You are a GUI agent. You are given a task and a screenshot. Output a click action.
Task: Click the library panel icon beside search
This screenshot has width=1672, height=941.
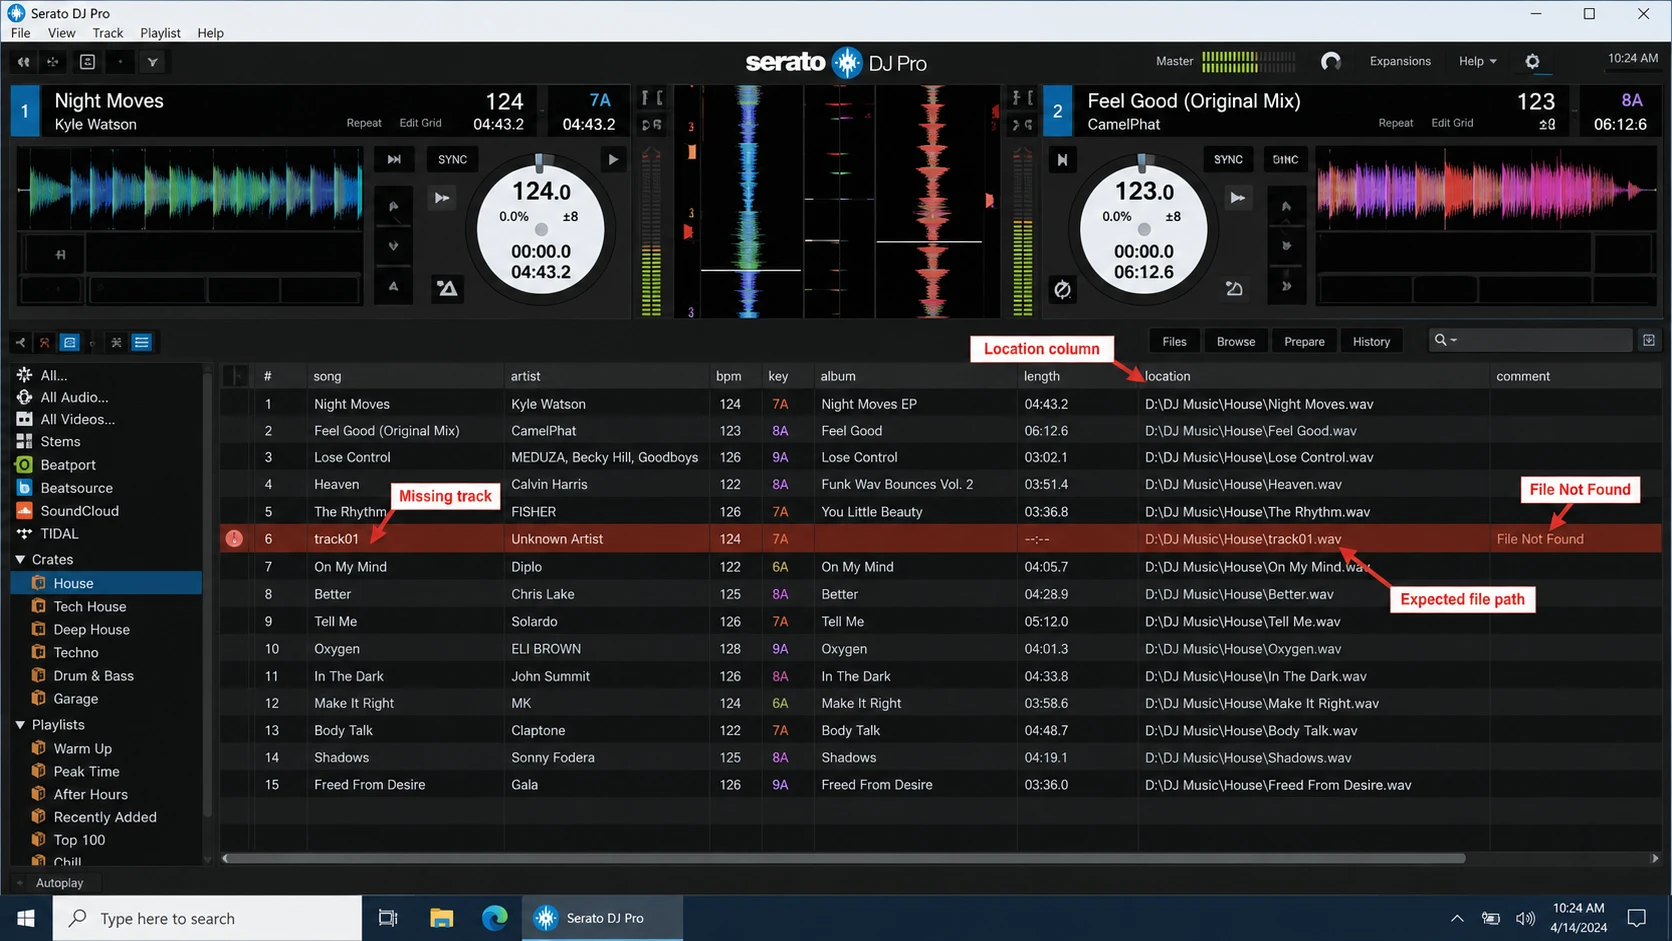(x=1648, y=341)
